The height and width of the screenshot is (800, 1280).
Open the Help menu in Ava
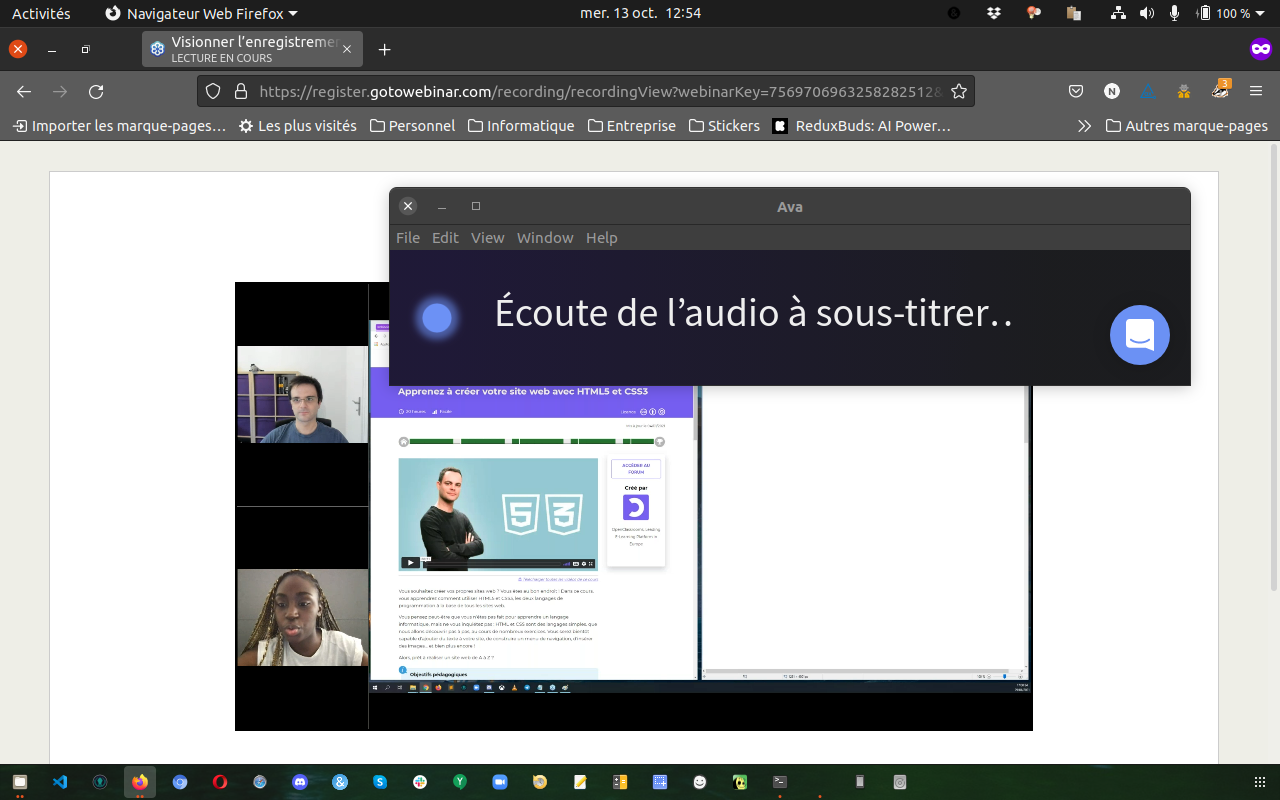602,238
